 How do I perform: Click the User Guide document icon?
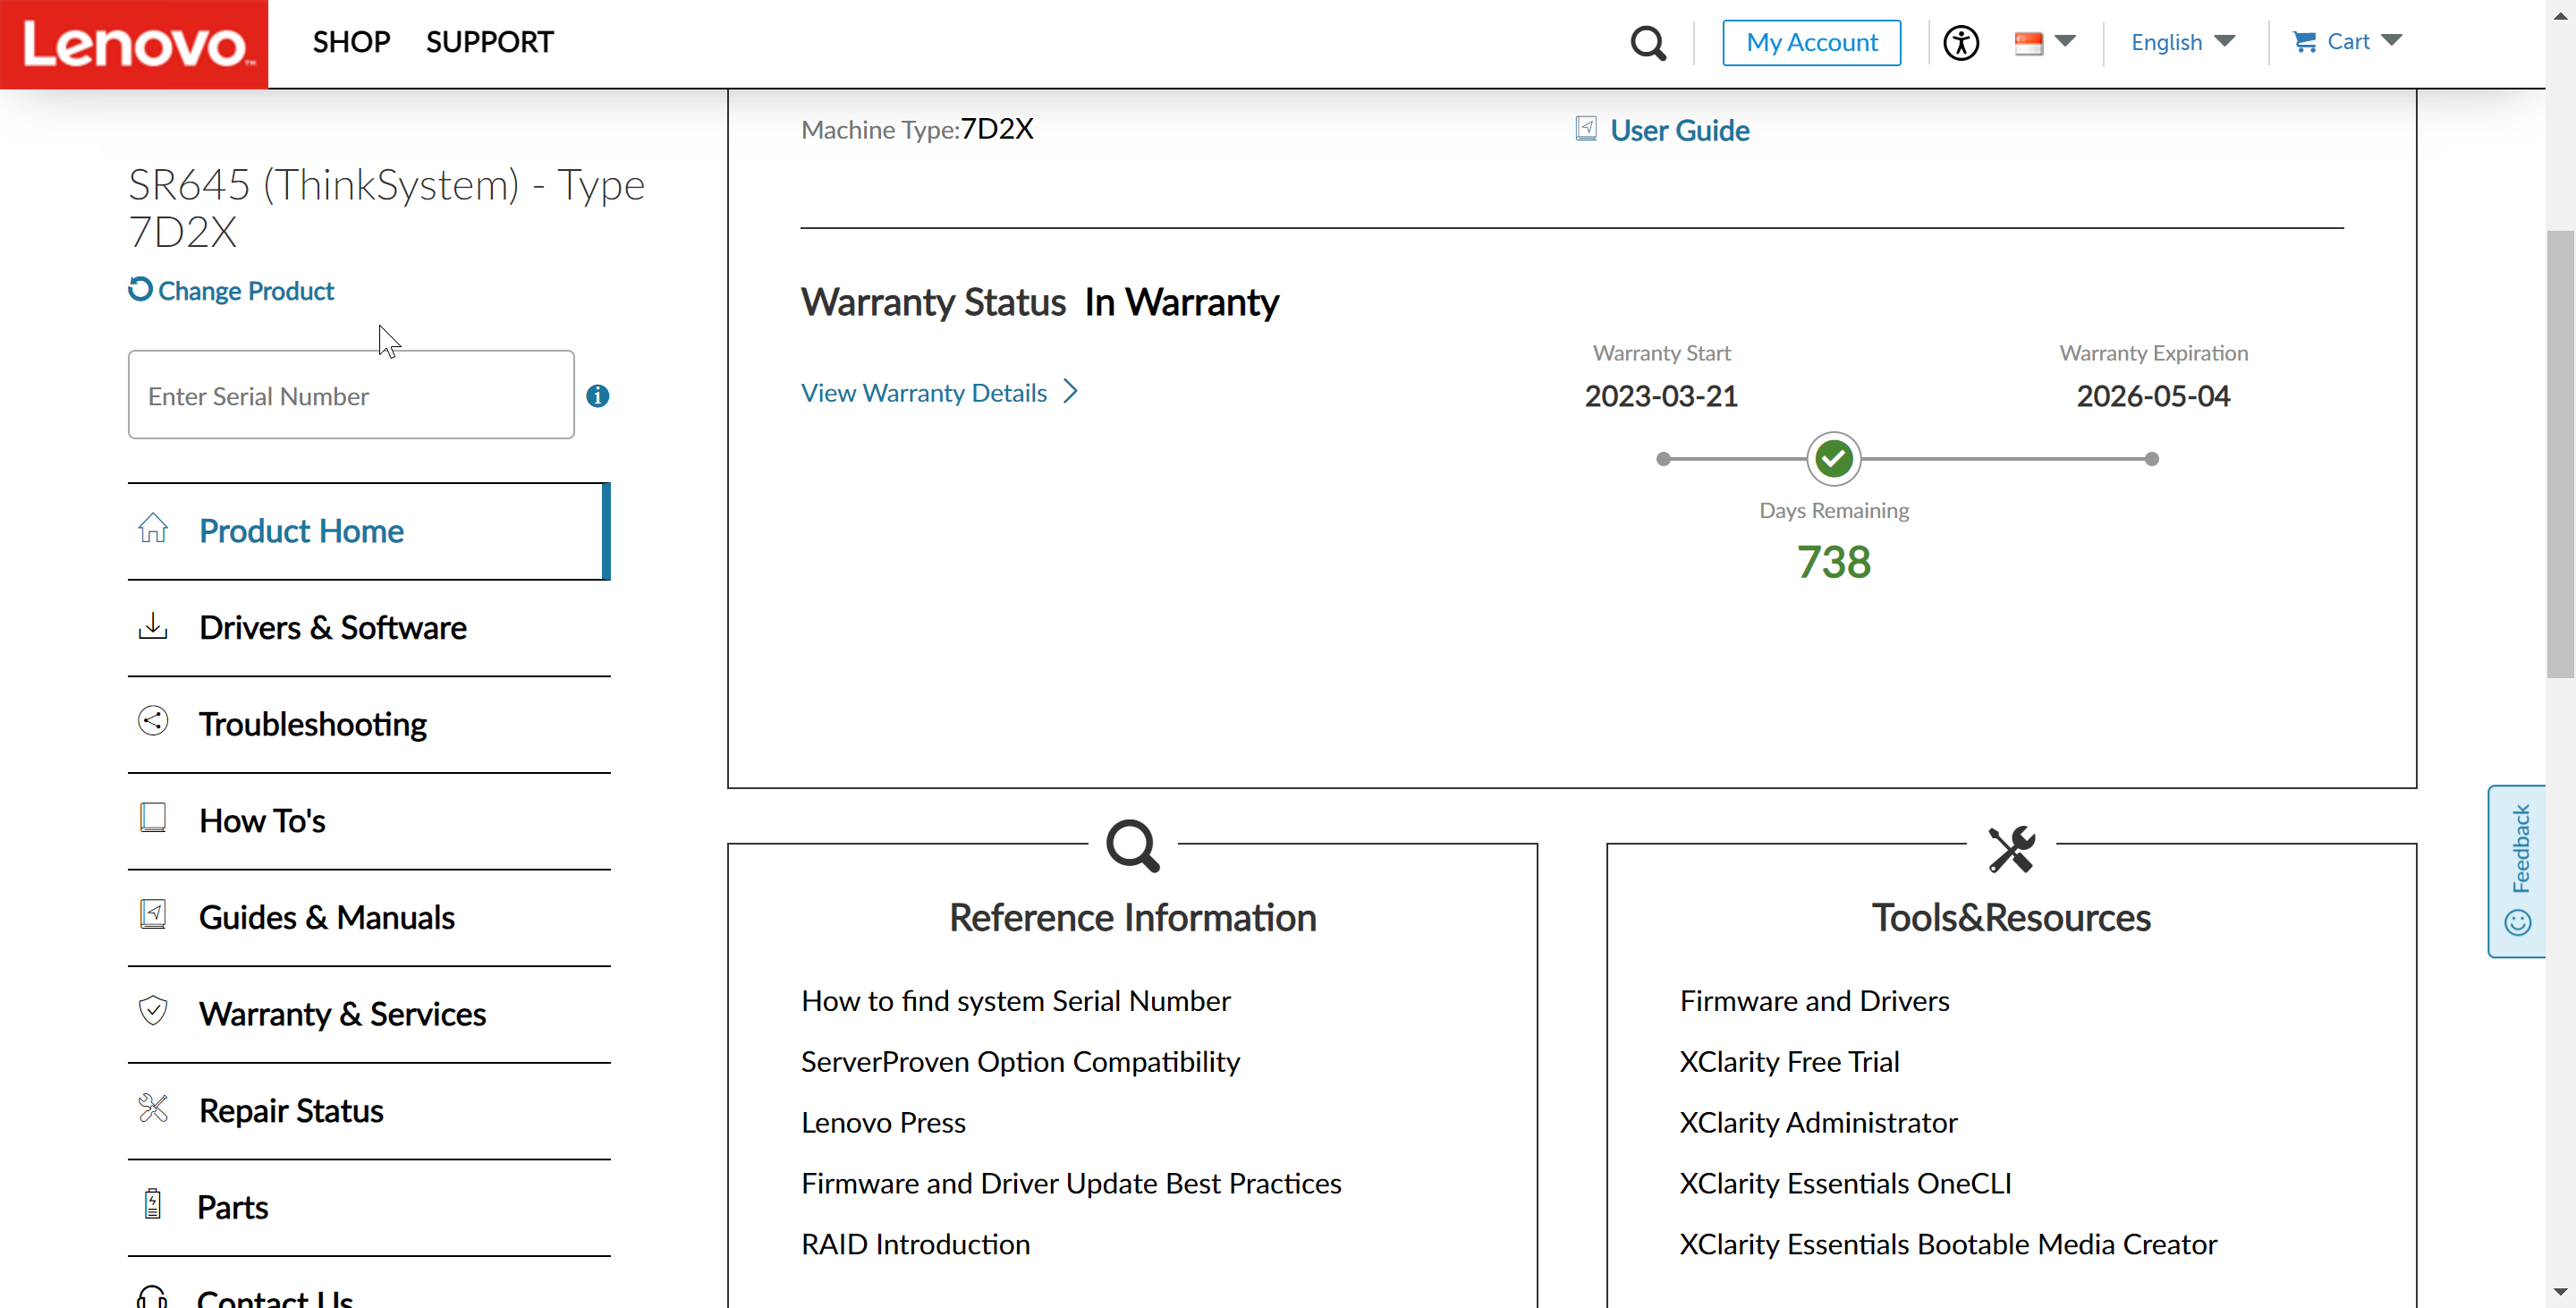[1586, 129]
